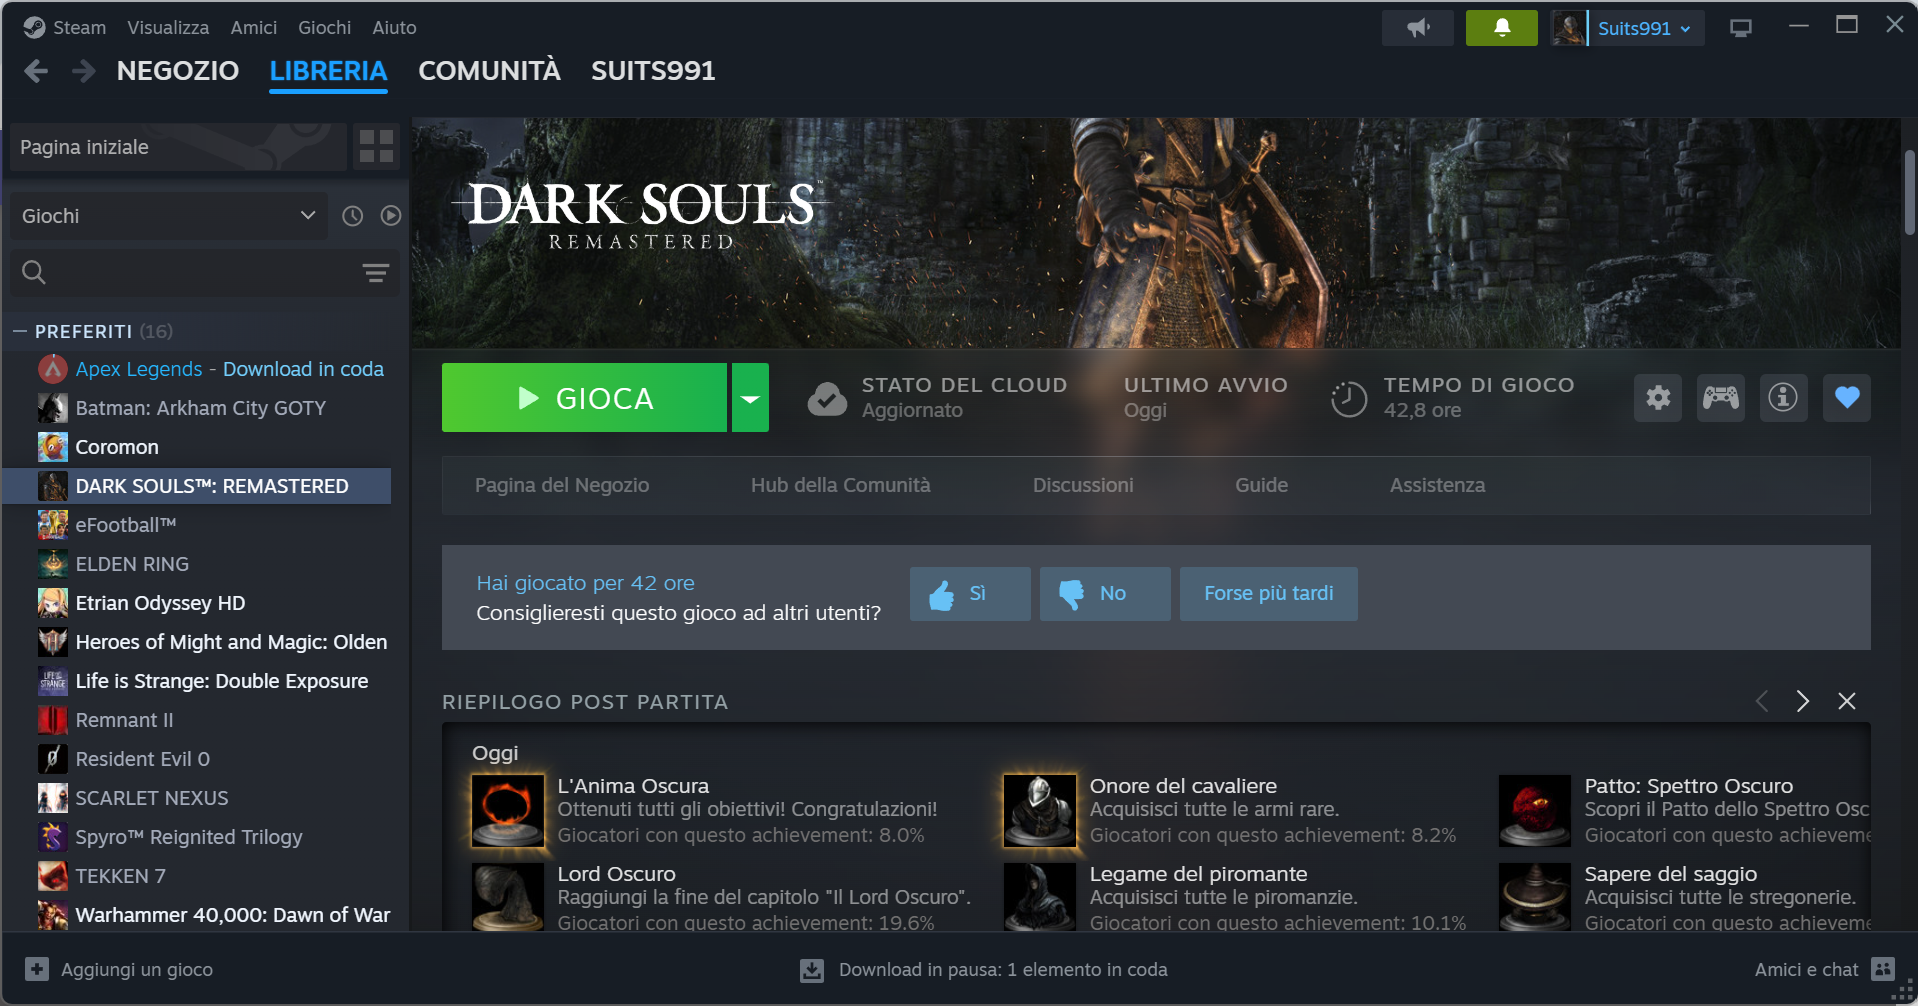
Task: Toggle collections grid view icon
Action: click(x=376, y=147)
